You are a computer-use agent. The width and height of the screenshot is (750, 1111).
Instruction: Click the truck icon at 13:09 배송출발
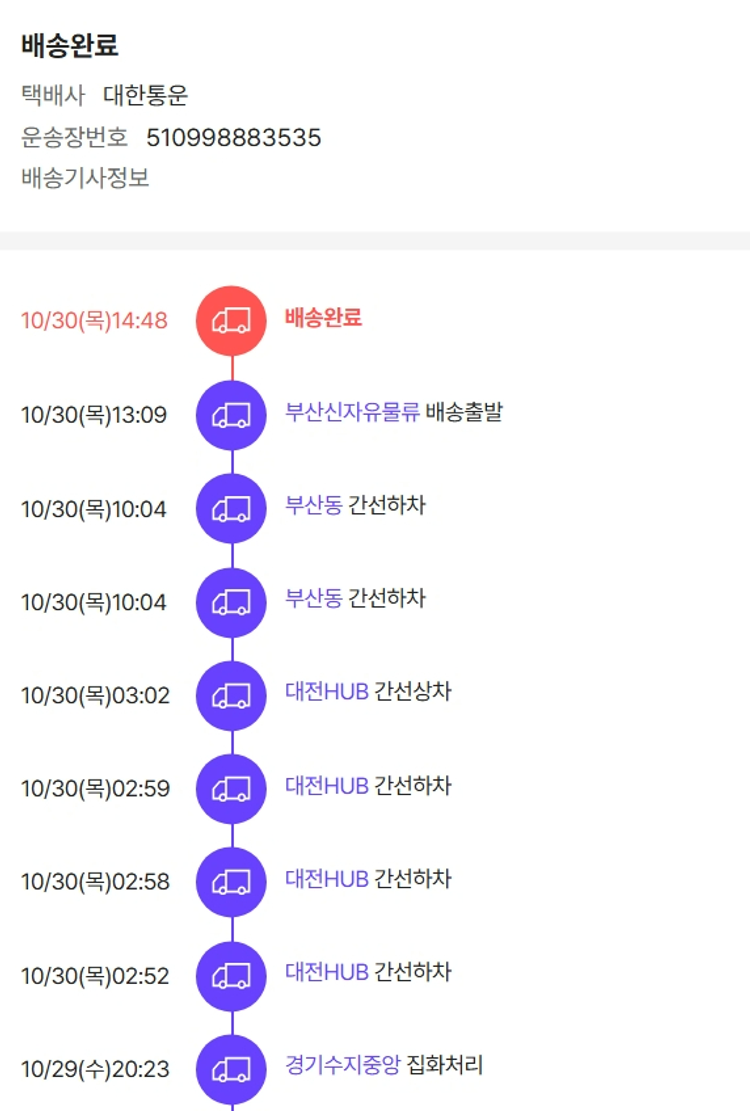coord(231,415)
